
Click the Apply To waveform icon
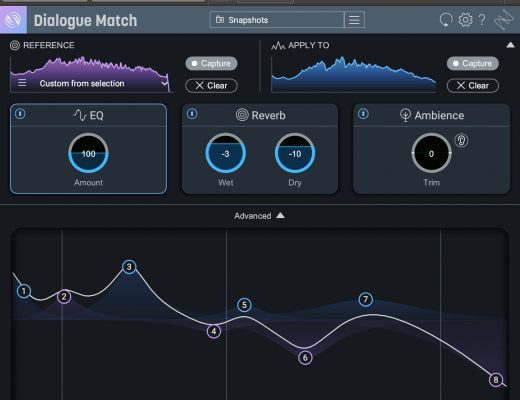278,45
